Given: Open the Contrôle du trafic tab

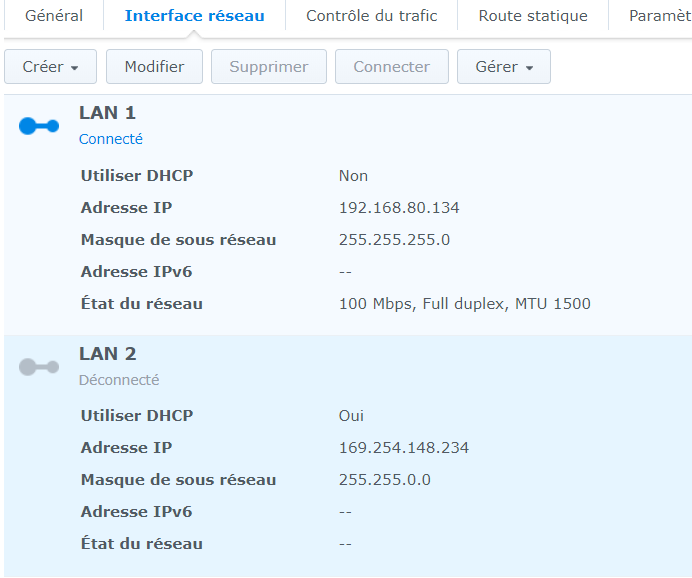Looking at the screenshot, I should point(371,16).
